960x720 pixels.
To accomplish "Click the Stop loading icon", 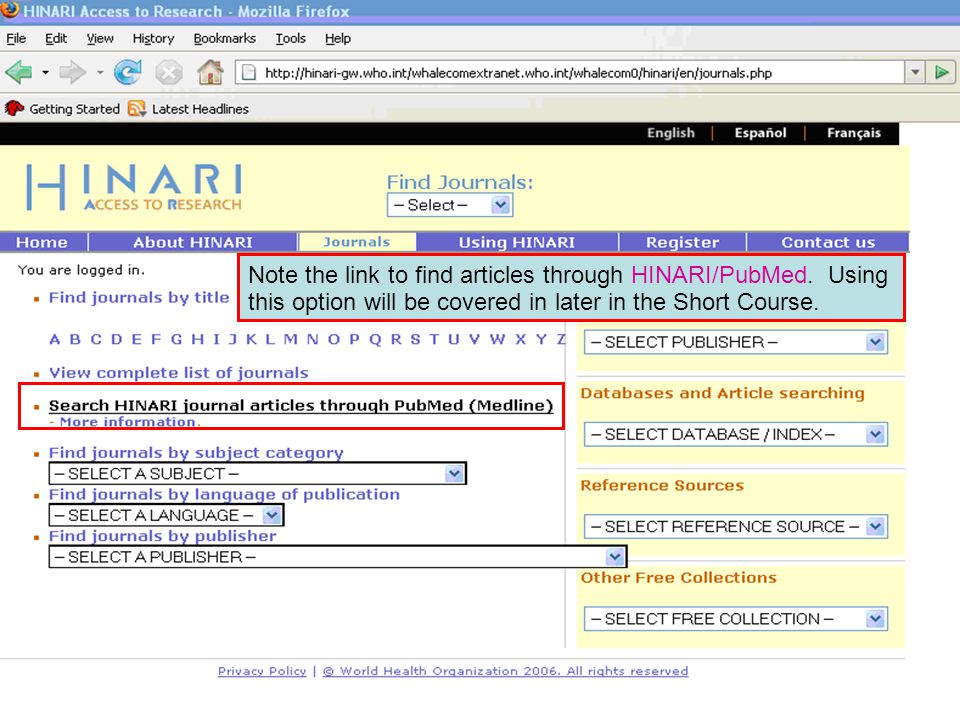I will (168, 73).
